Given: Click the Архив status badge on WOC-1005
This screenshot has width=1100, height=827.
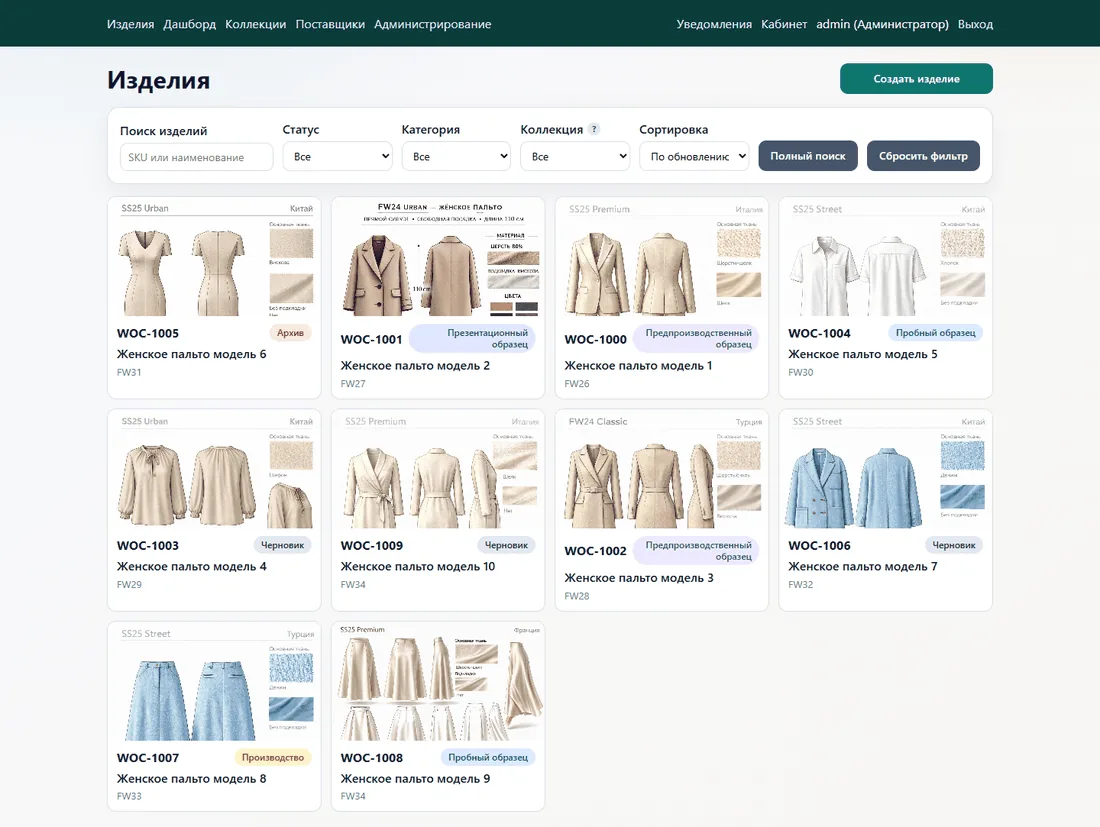Looking at the screenshot, I should coord(290,332).
